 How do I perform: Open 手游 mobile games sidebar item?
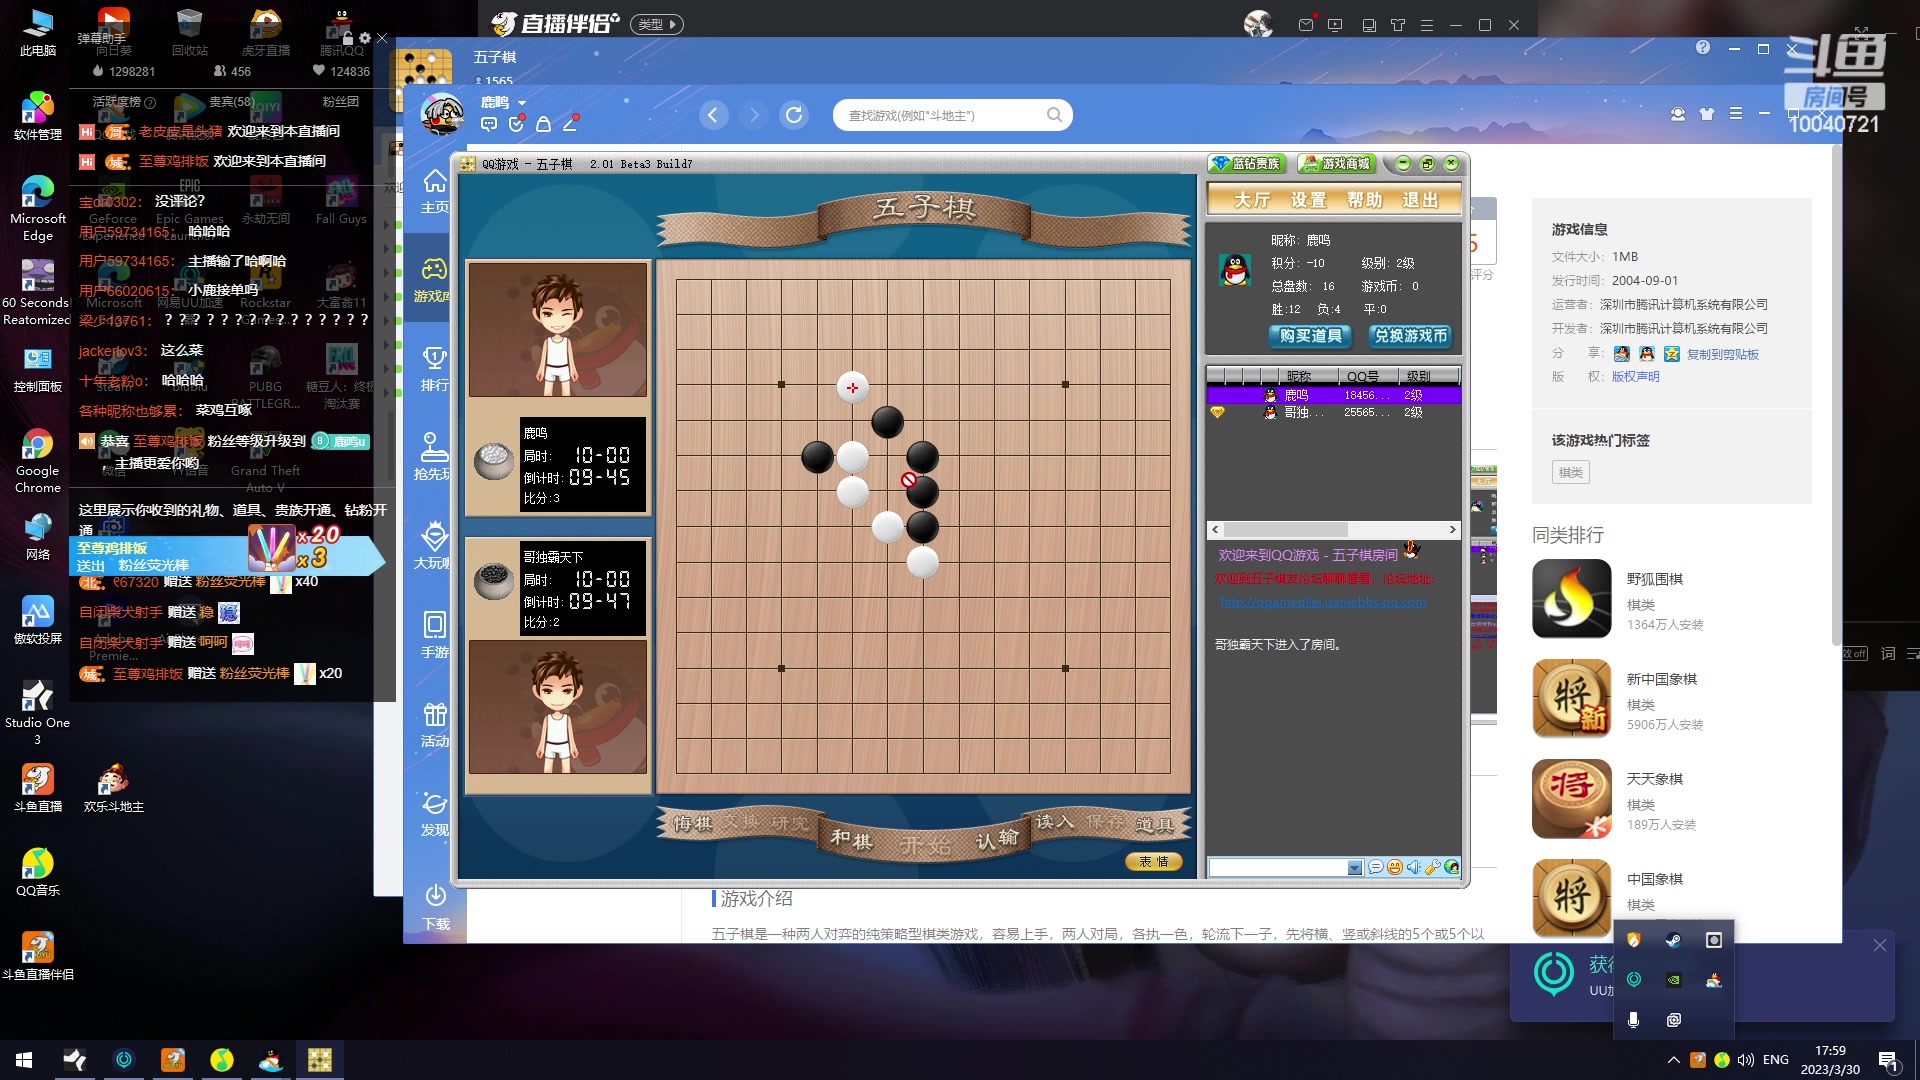point(434,636)
